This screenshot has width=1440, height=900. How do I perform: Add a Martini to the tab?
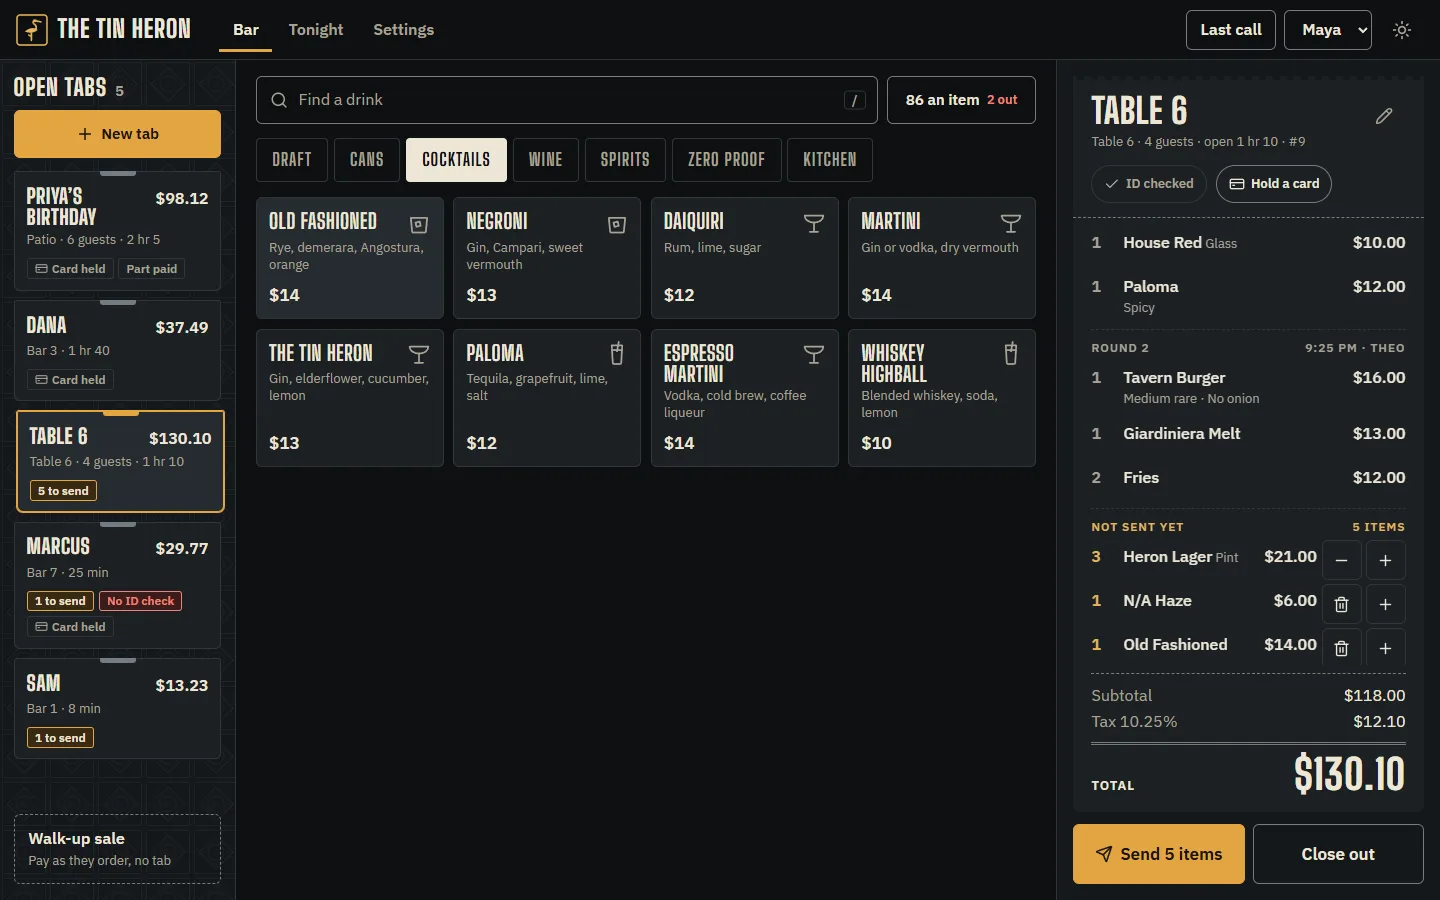point(942,258)
